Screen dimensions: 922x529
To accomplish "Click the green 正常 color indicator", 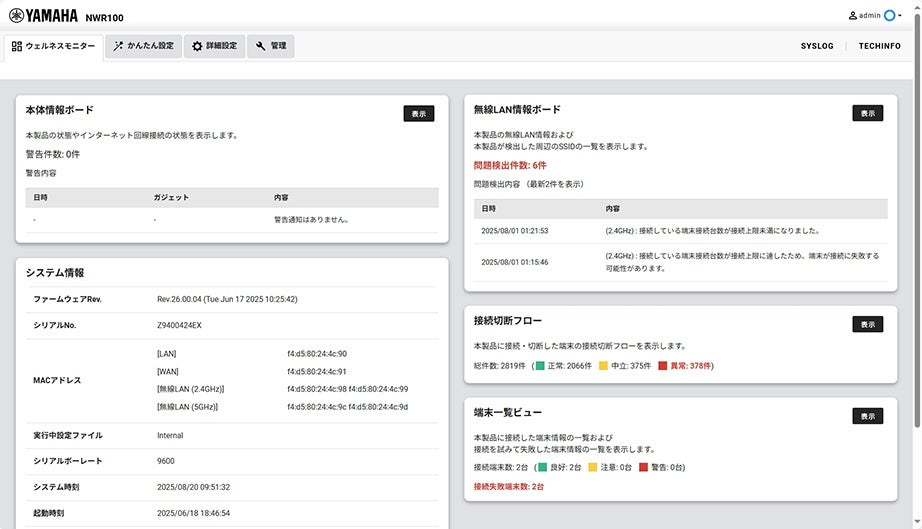I will 540,366.
